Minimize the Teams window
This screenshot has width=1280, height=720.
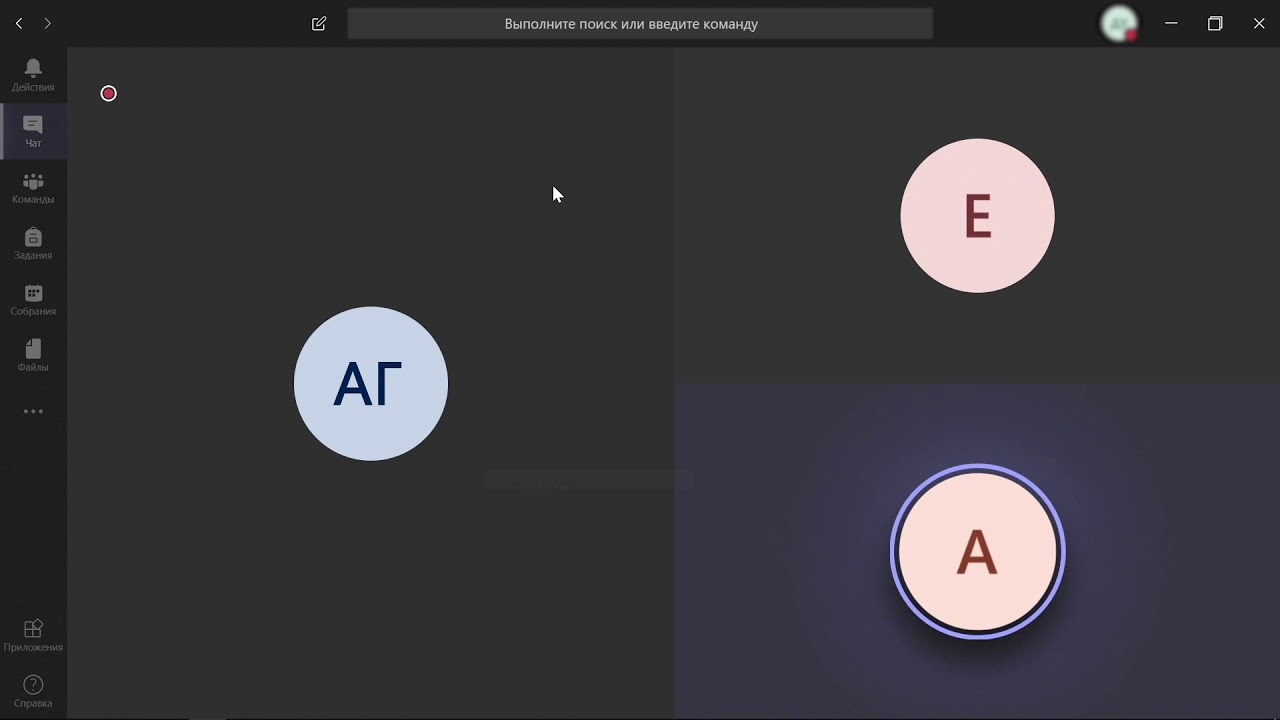(1171, 23)
